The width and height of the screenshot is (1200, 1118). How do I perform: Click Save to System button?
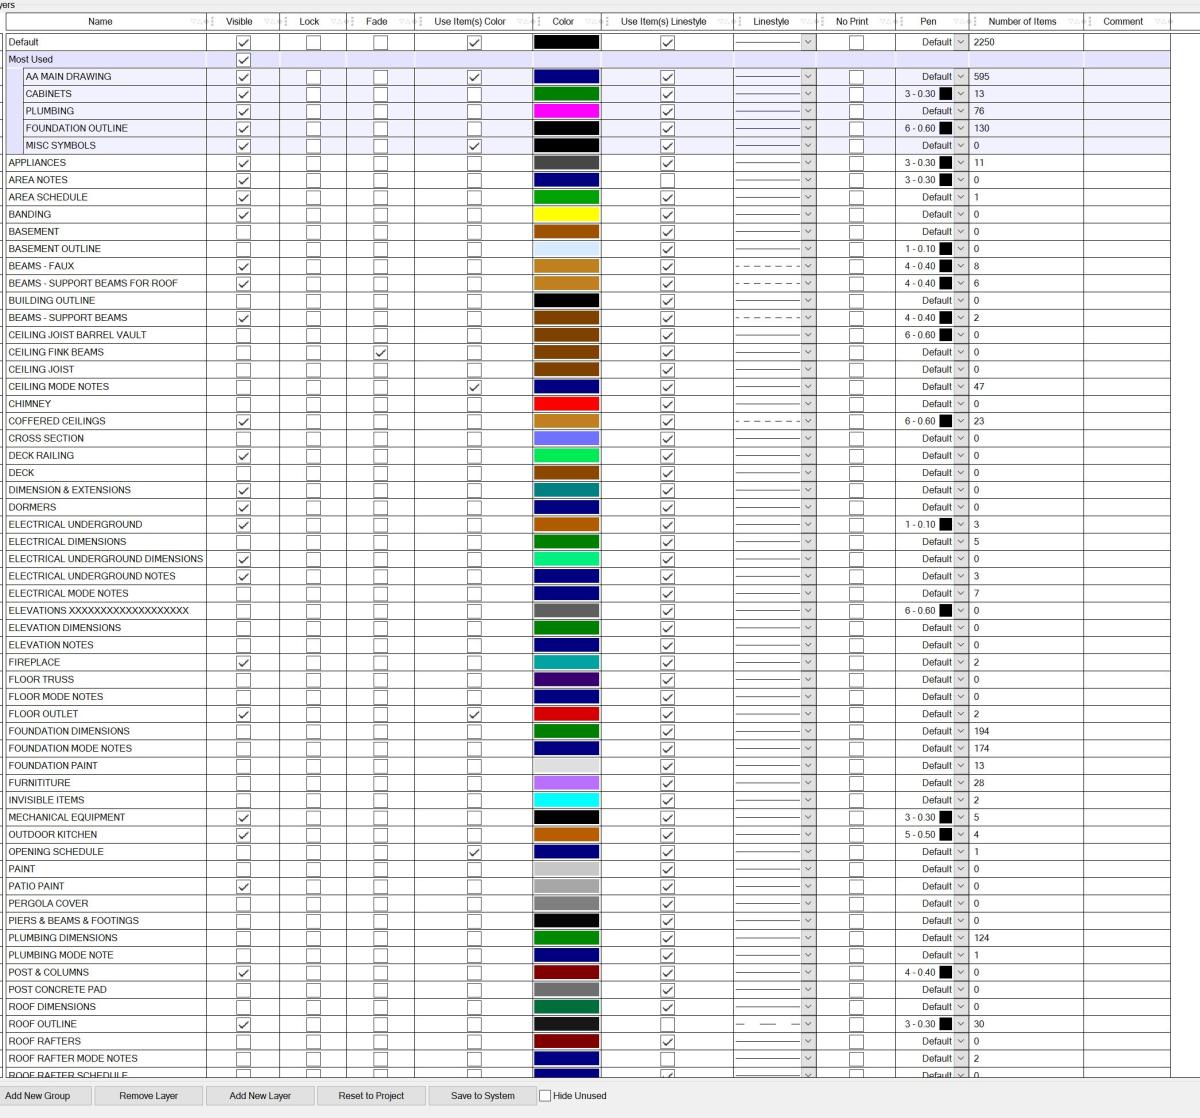[x=483, y=1096]
